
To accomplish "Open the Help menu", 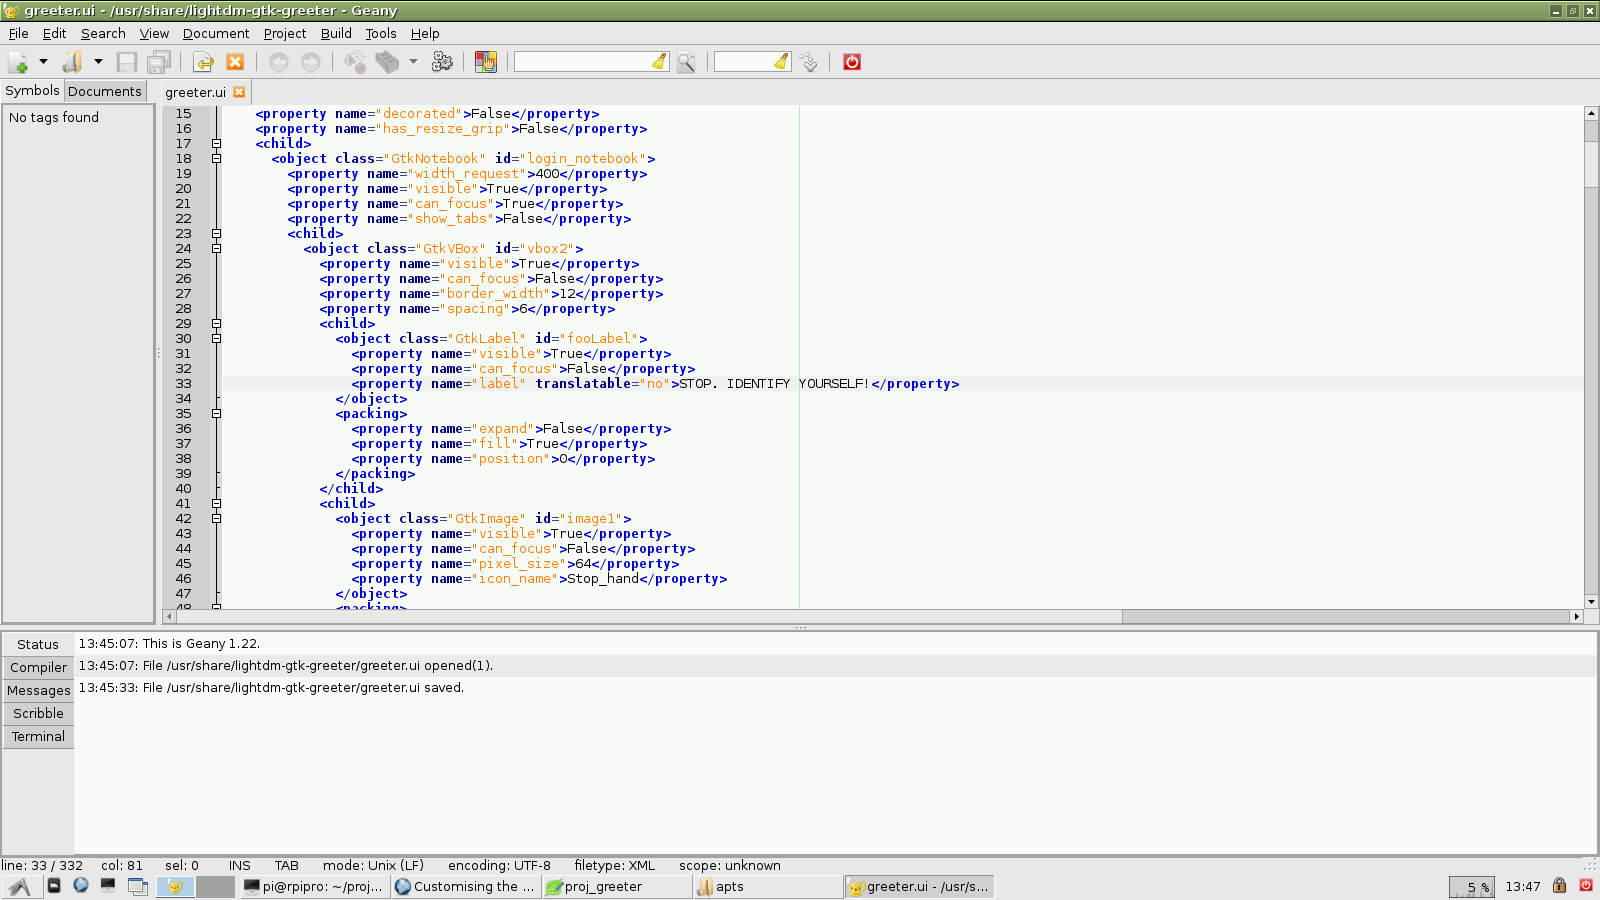I will (425, 33).
